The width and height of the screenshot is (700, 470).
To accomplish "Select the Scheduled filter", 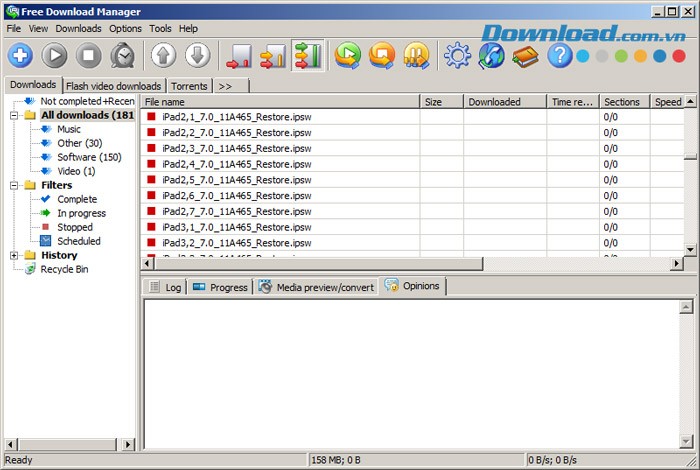I will 79,241.
